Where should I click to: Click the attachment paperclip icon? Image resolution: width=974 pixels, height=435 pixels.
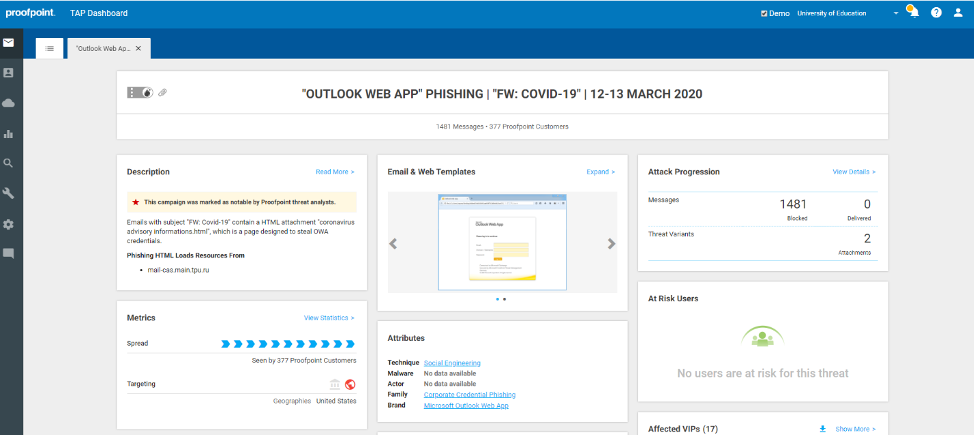163,93
